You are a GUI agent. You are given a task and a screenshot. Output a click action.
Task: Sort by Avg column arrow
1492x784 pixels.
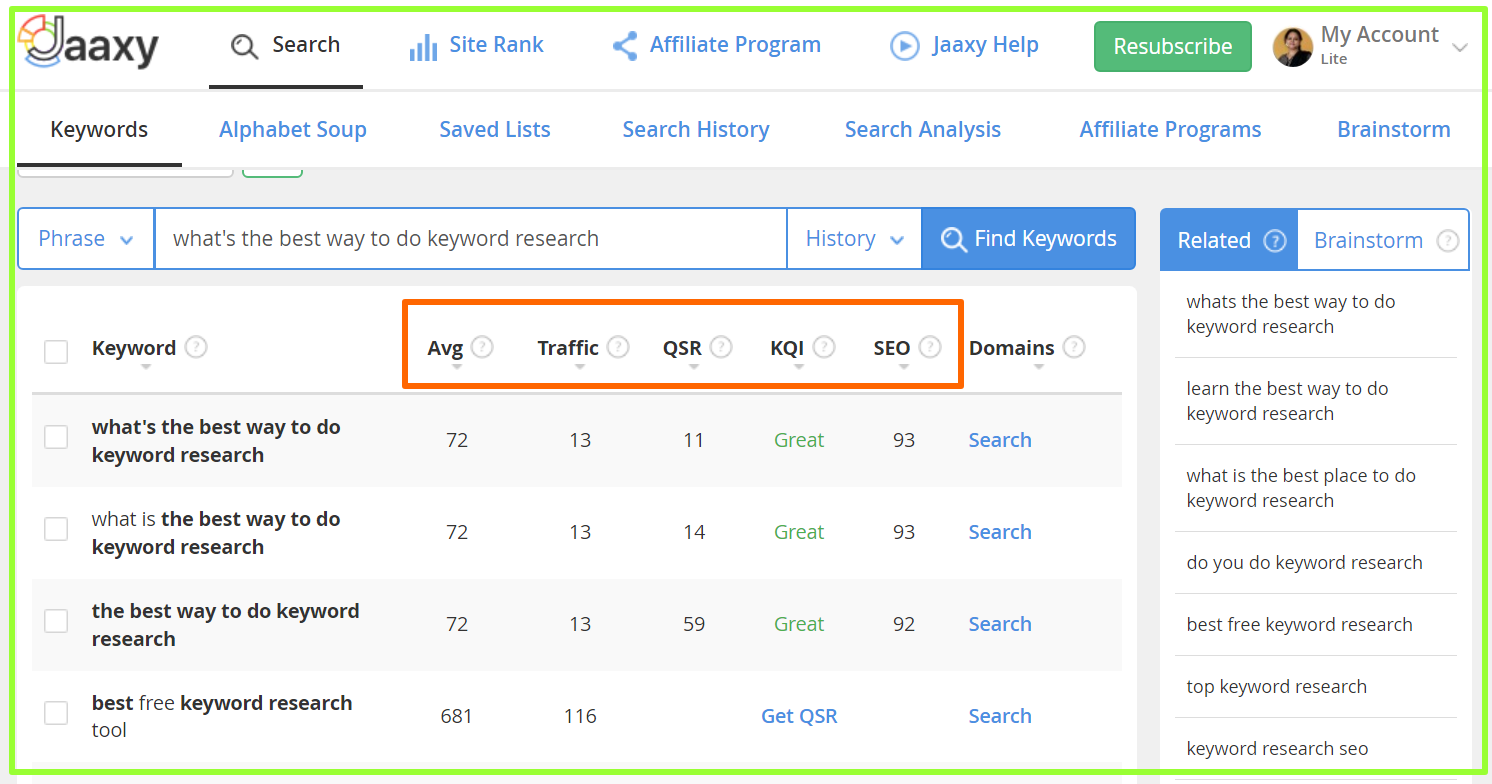point(457,367)
